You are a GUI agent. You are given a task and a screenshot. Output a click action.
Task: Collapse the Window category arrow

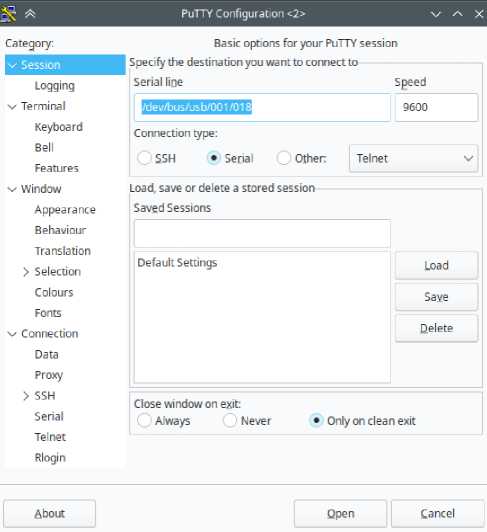click(x=12, y=189)
